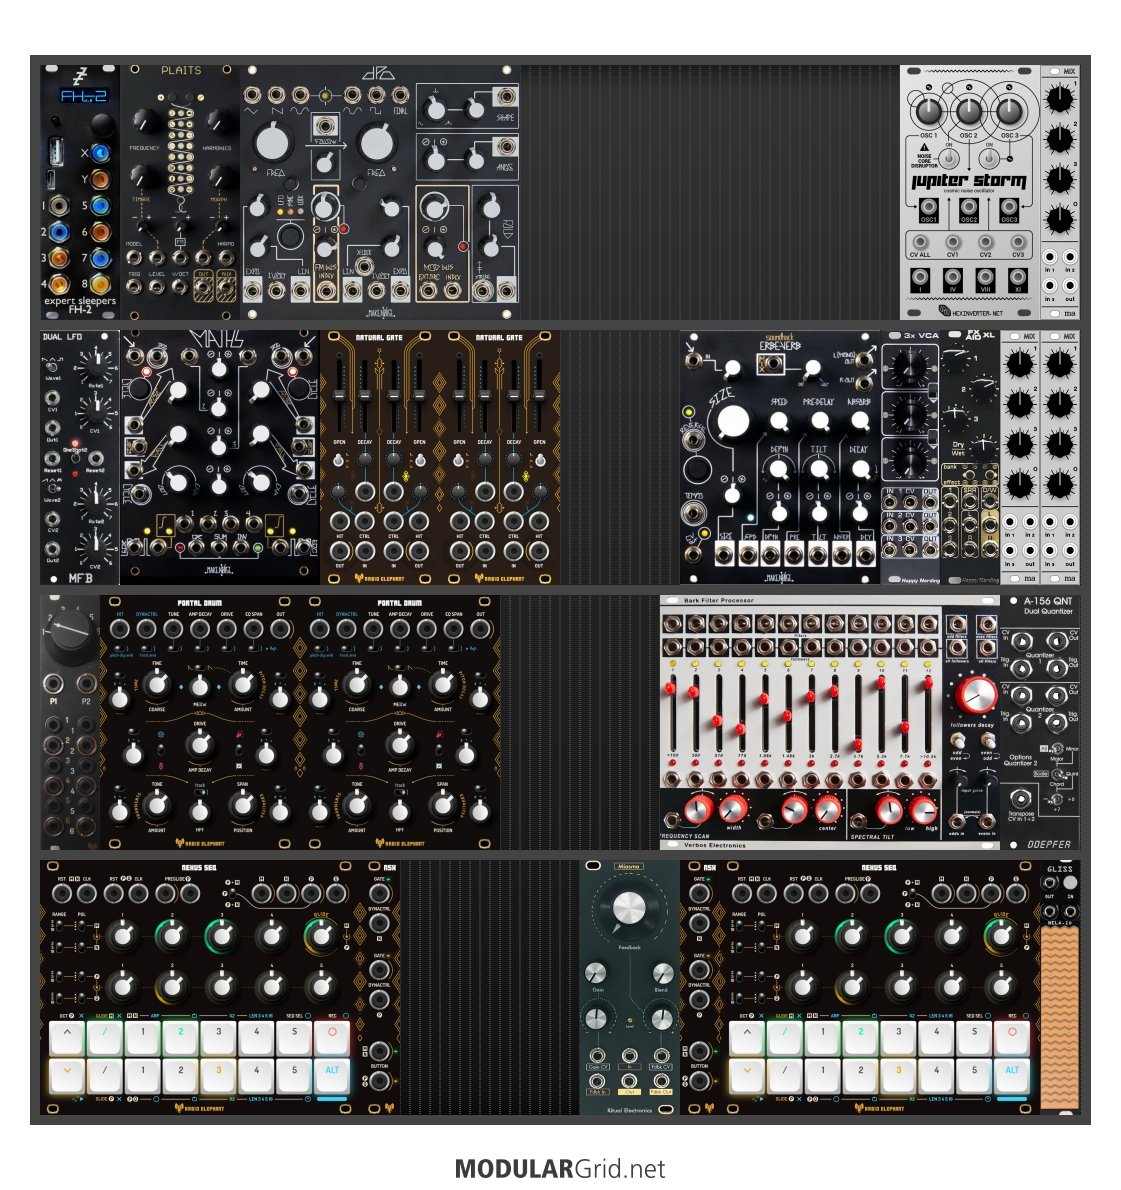The width and height of the screenshot is (1121, 1190).
Task: Click the PREDELAY knob on Erbe-Verb
Action: point(819,421)
